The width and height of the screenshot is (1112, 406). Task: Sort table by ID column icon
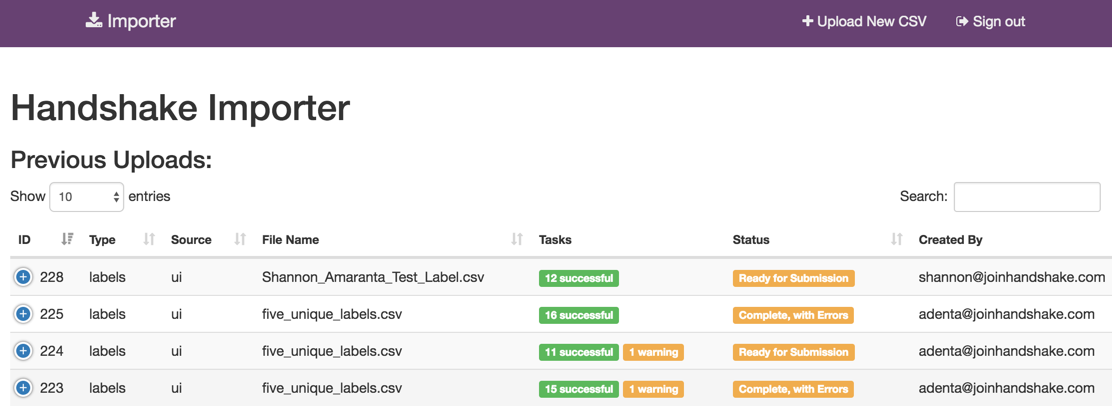point(67,240)
